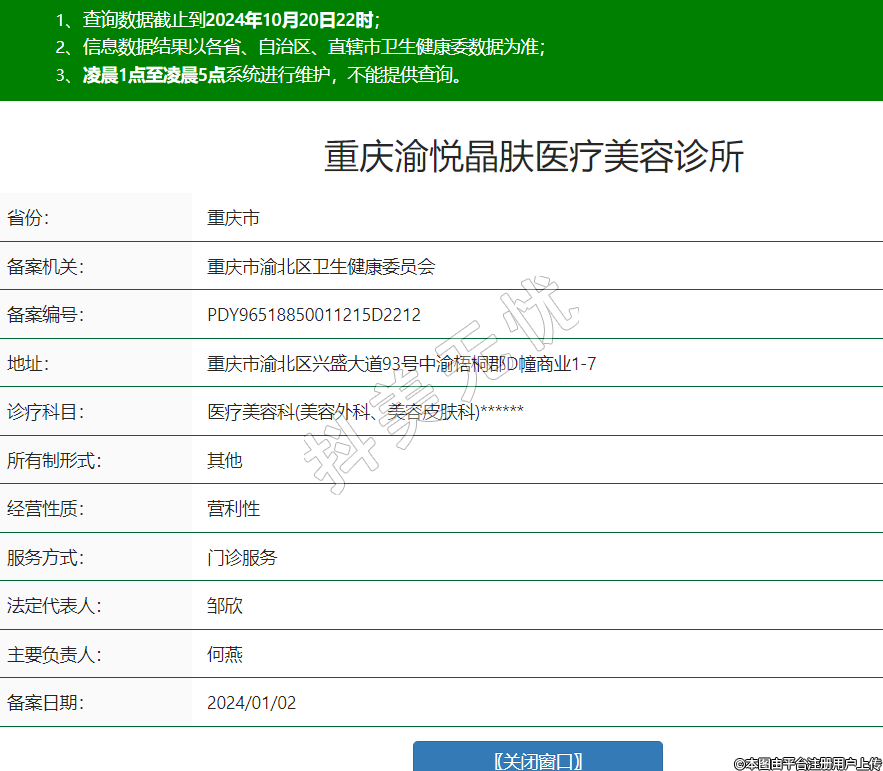Click the business nature value 营利性
883x771 pixels.
click(233, 509)
